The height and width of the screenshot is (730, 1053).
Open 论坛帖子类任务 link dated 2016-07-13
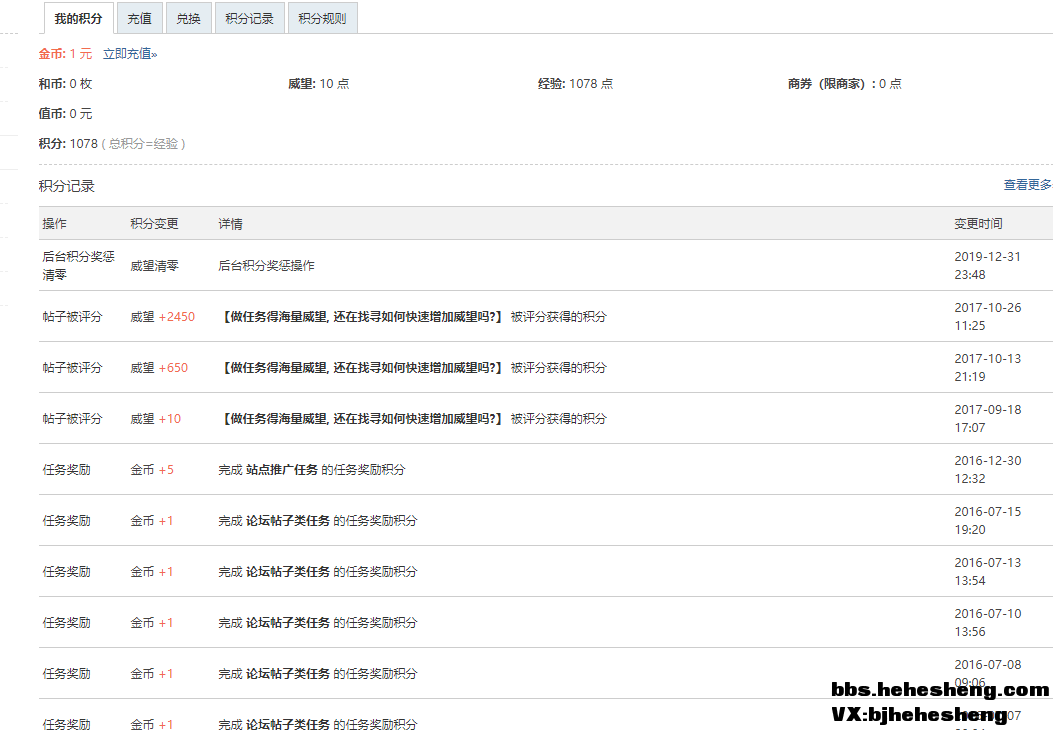coord(288,572)
